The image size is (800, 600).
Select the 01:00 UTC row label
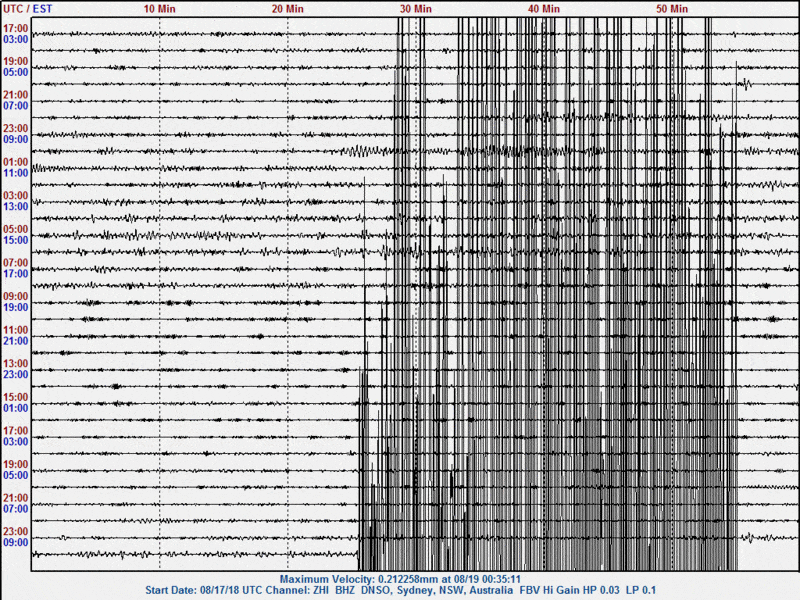click(15, 162)
